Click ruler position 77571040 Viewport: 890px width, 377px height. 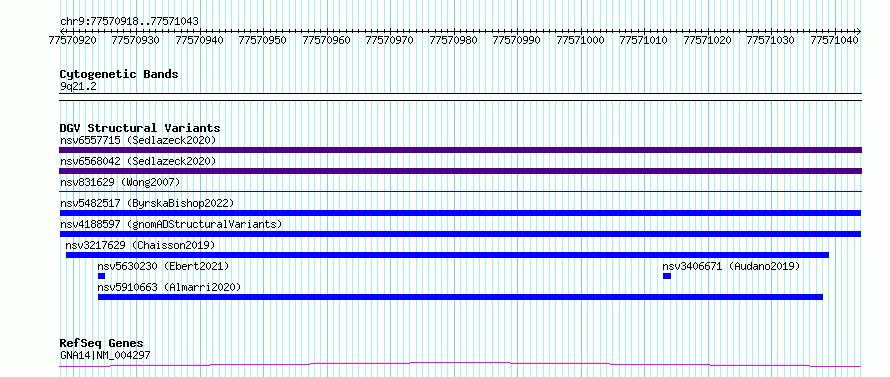834,40
